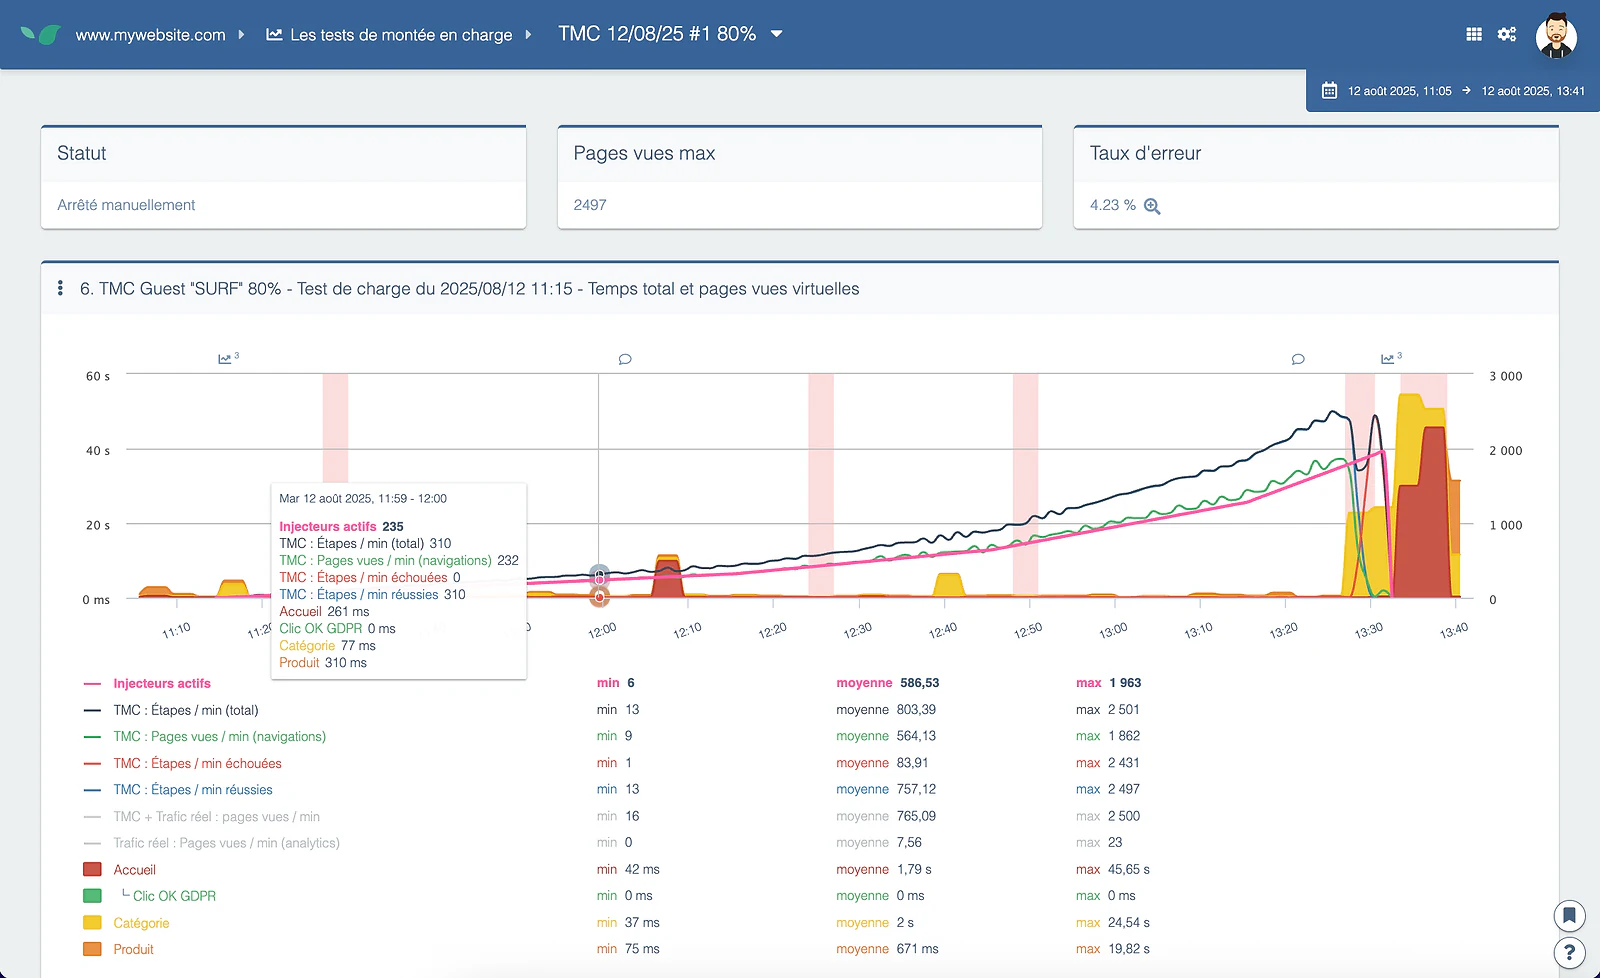
Task: Open the chart's three-dot options menu
Action: point(60,288)
